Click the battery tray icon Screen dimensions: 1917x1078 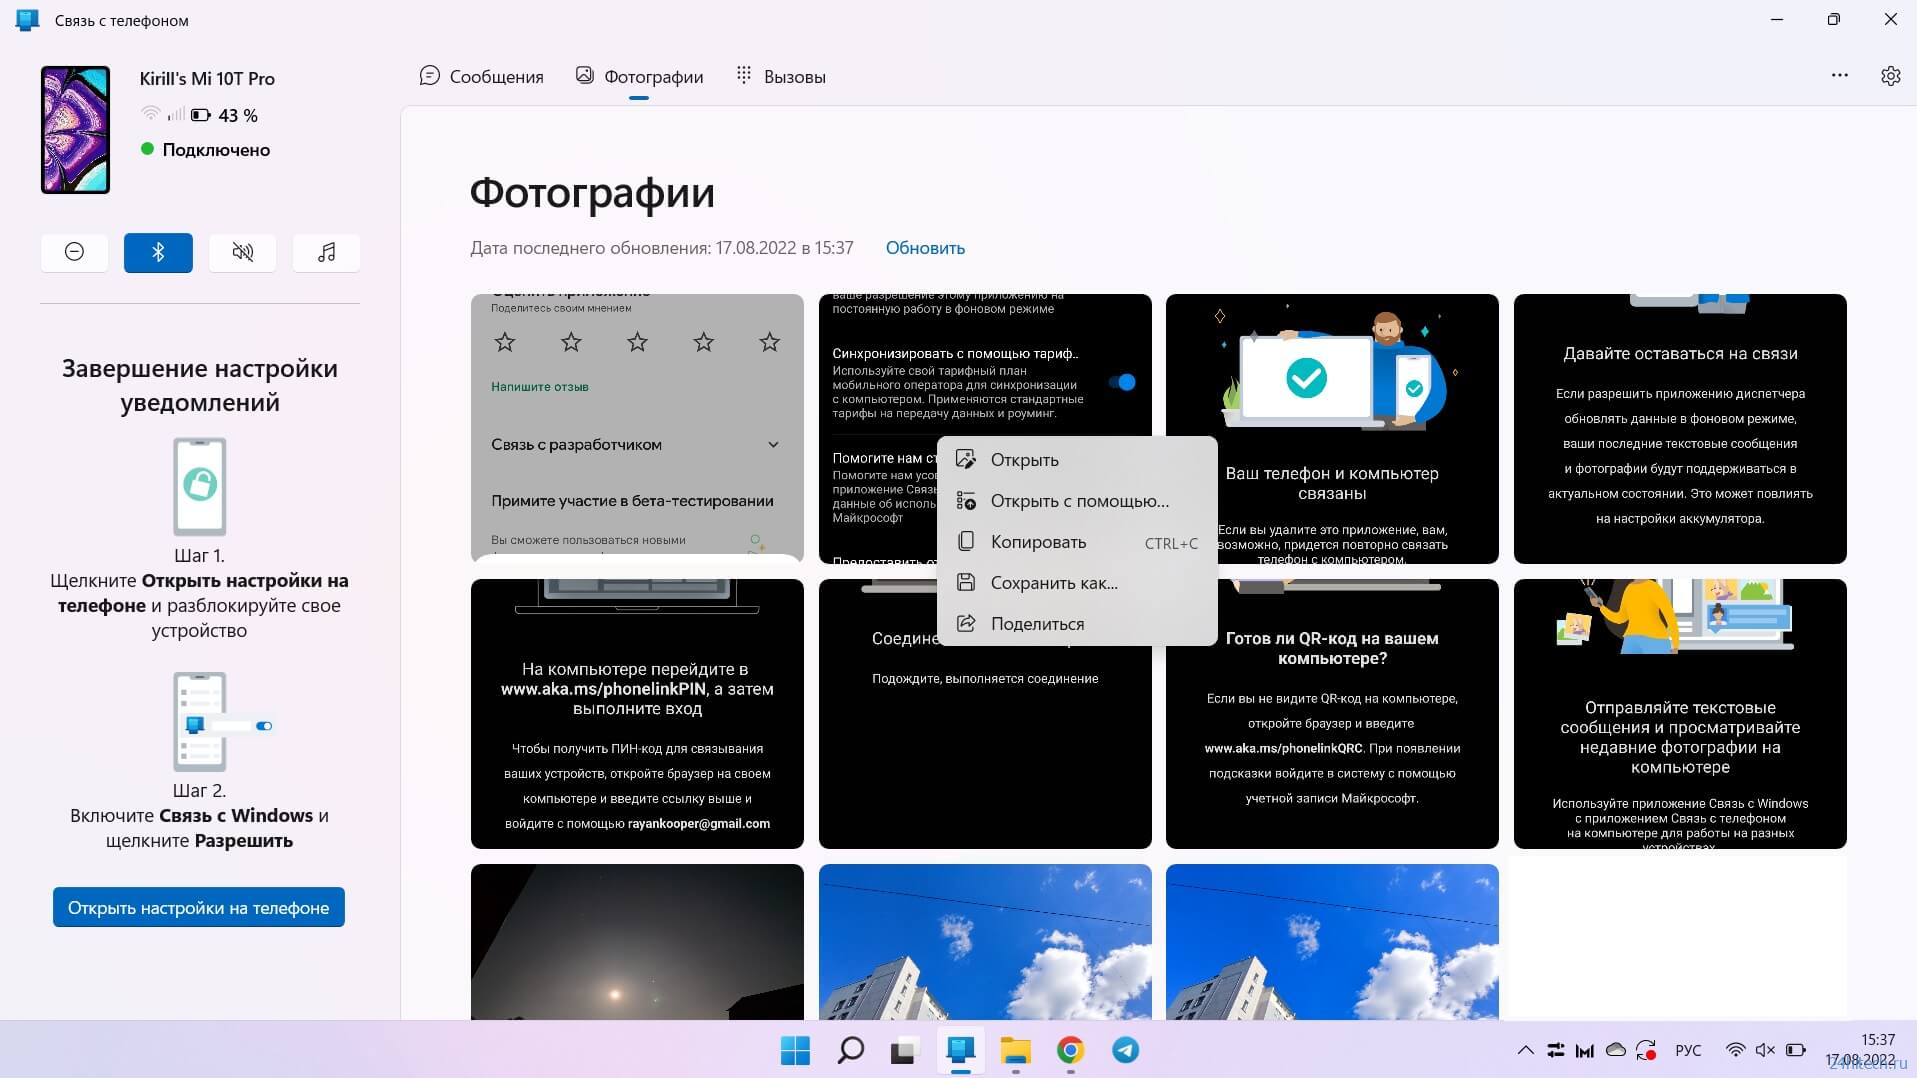click(x=1796, y=1050)
